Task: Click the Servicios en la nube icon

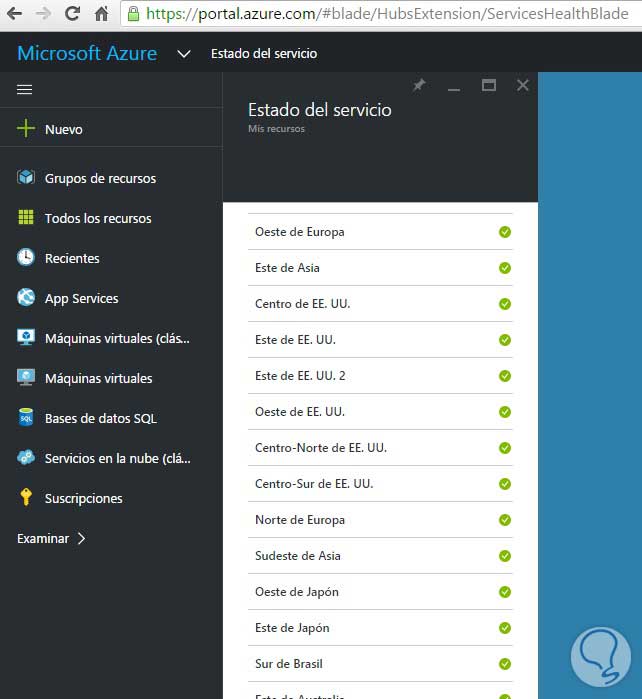Action: click(x=26, y=458)
